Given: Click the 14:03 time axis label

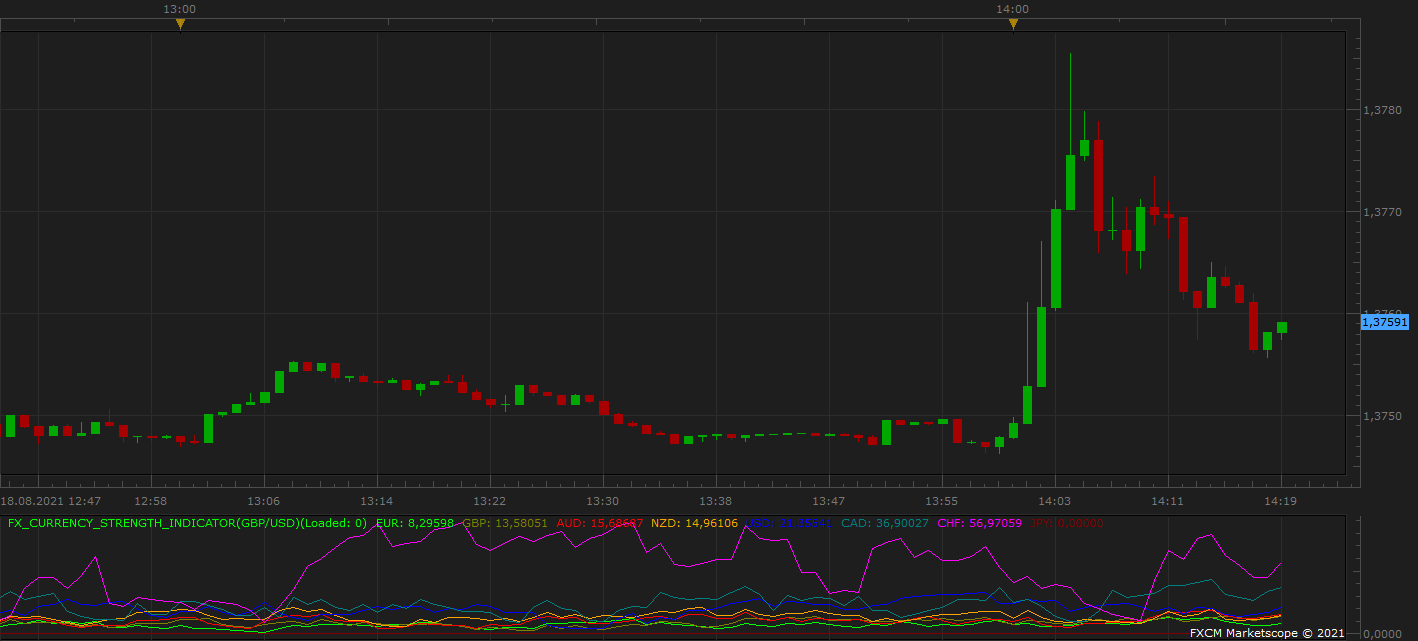Looking at the screenshot, I should pyautogui.click(x=1055, y=500).
